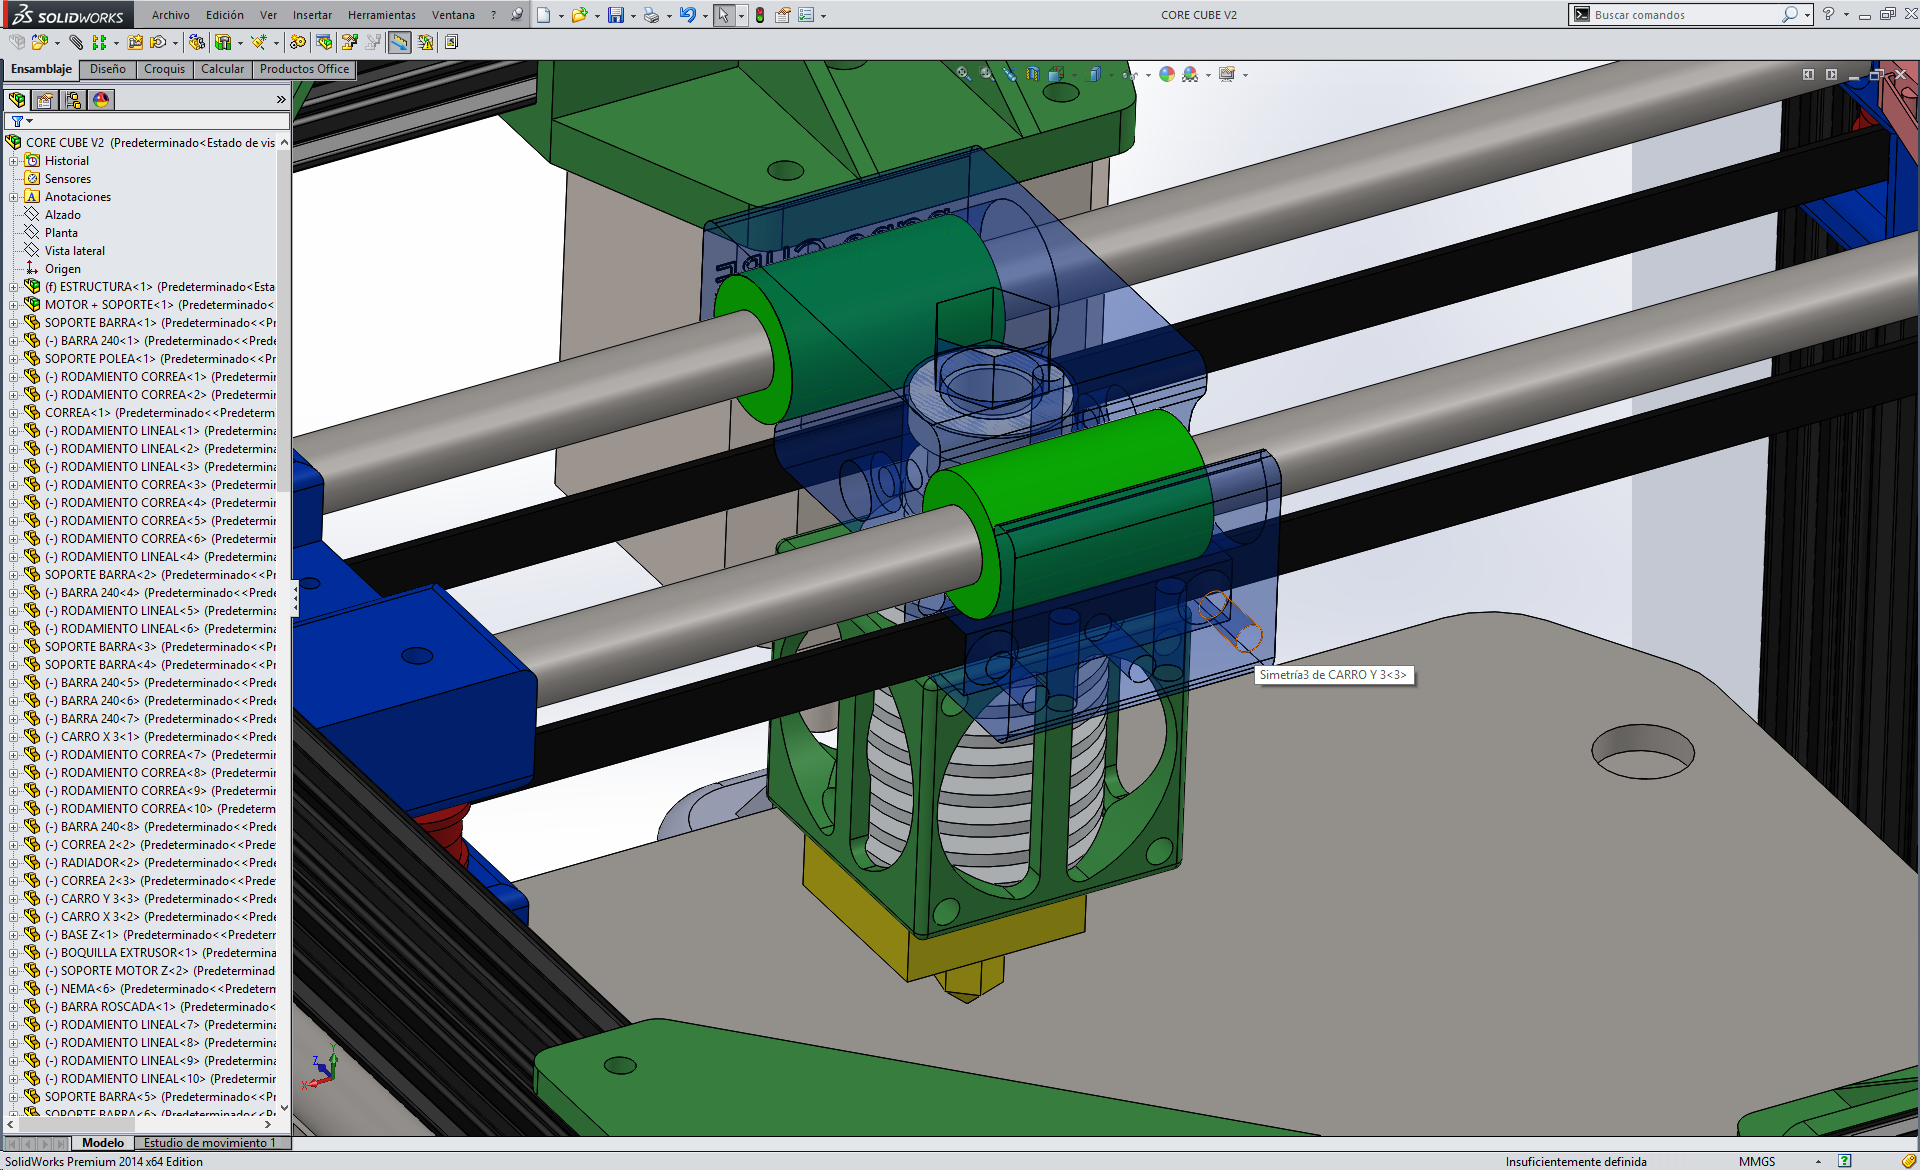Click the Print icon
The height and width of the screenshot is (1170, 1920).
pos(651,15)
